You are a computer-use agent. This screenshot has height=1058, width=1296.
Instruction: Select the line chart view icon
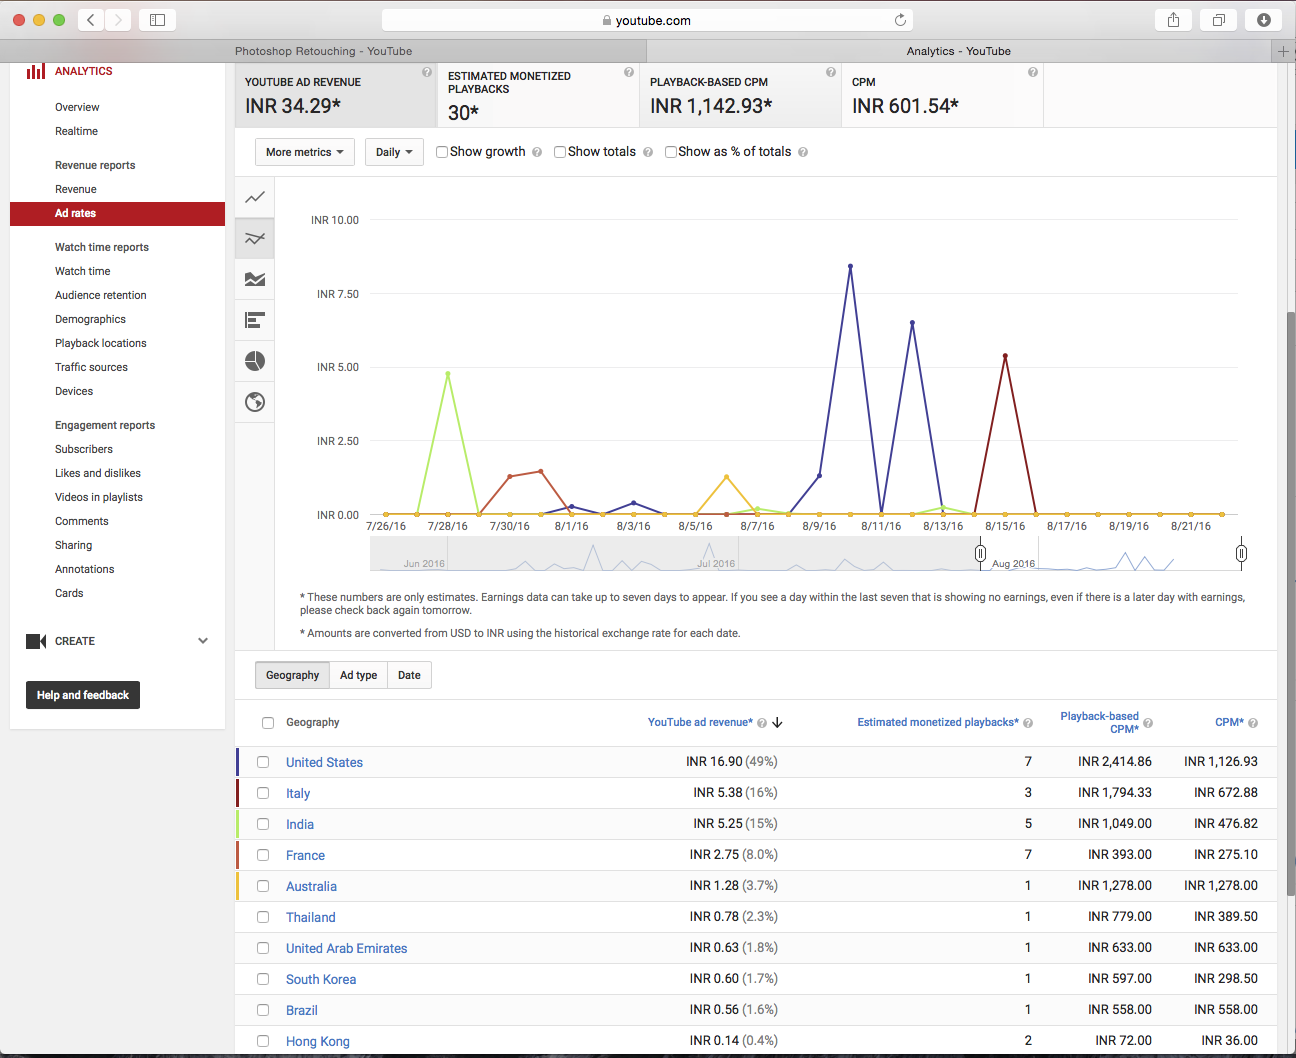tap(255, 197)
